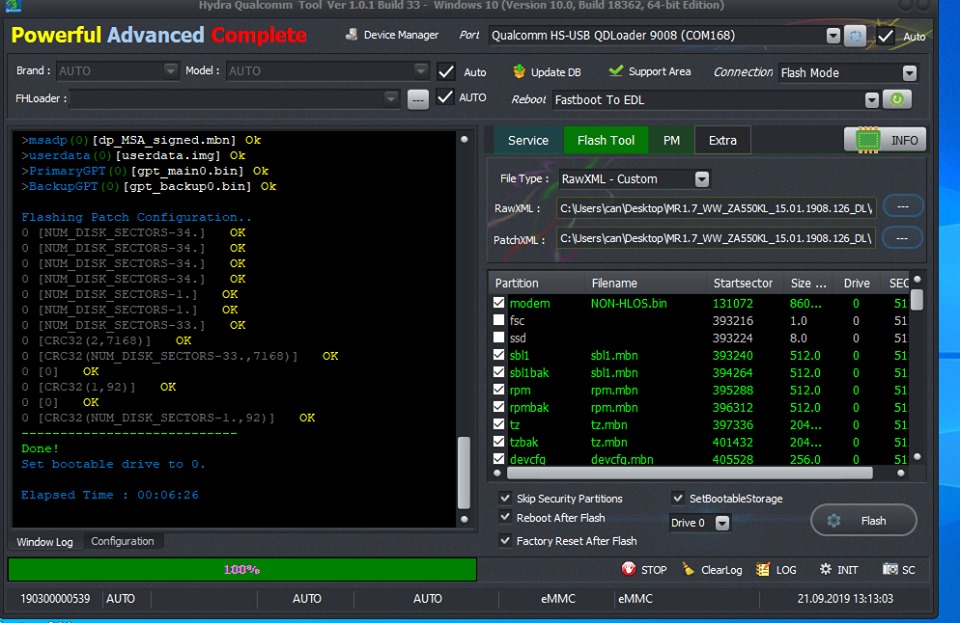Enable the fsc partition checkbox
The height and width of the screenshot is (623, 960).
point(499,321)
